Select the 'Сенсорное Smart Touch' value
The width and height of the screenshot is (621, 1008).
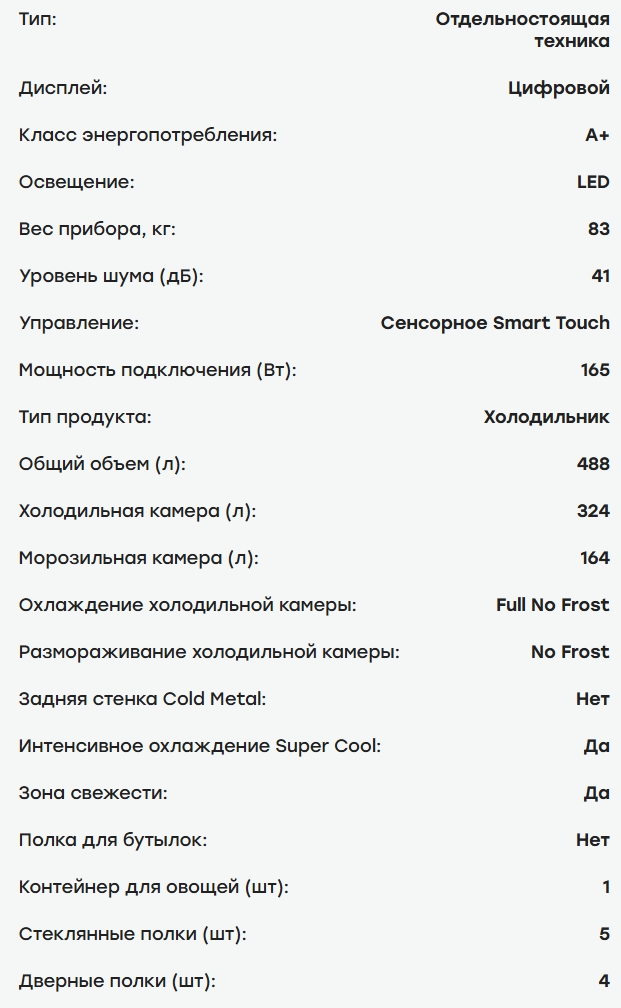coord(495,323)
